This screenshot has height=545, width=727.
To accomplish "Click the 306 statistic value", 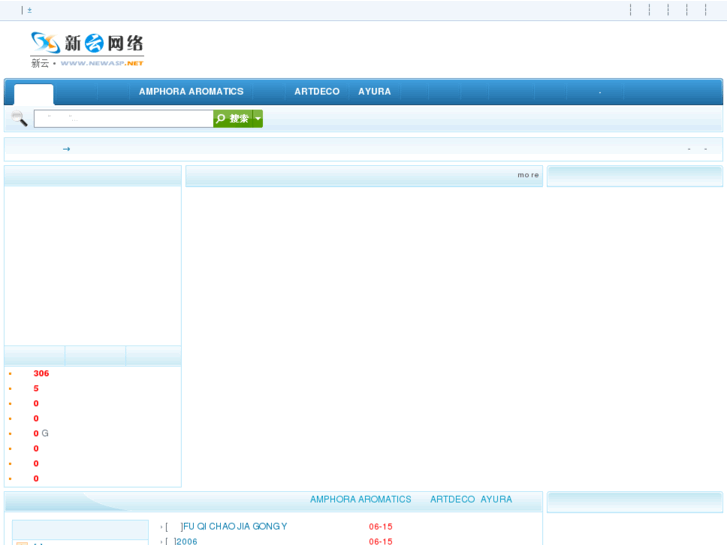I will tap(41, 373).
